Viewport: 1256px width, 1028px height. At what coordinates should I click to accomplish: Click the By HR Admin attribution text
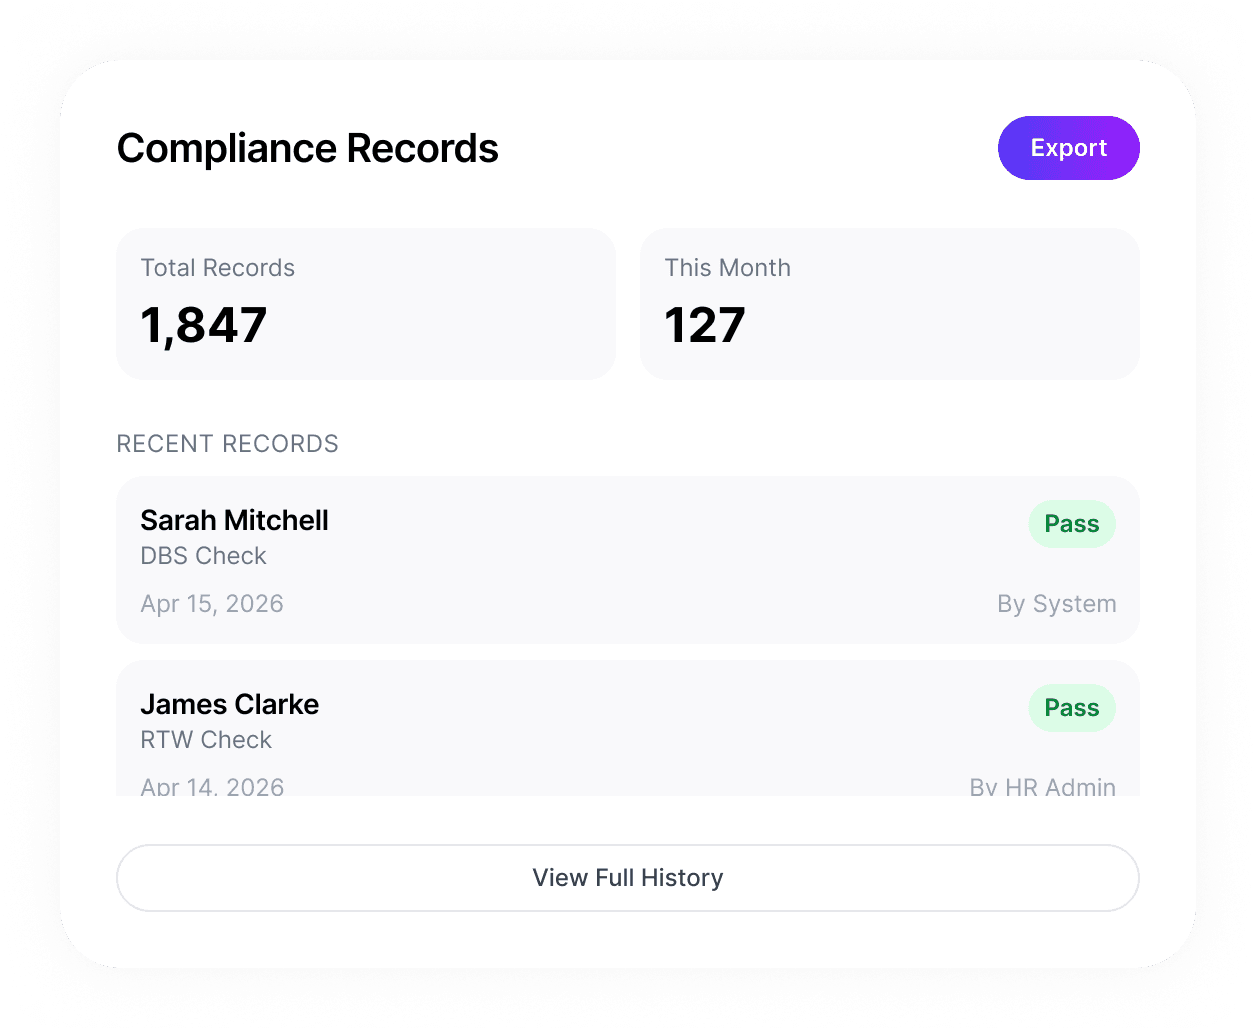click(x=1043, y=786)
